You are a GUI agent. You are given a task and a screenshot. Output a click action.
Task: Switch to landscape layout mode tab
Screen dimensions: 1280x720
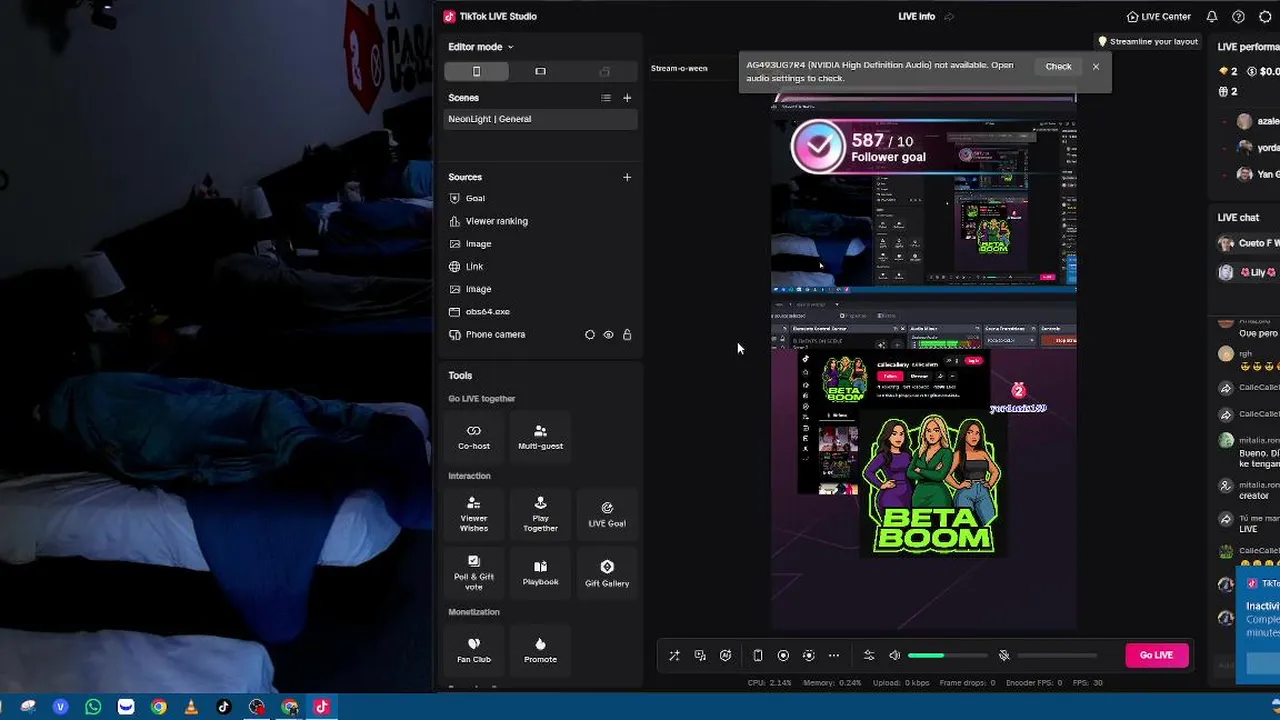[540, 71]
